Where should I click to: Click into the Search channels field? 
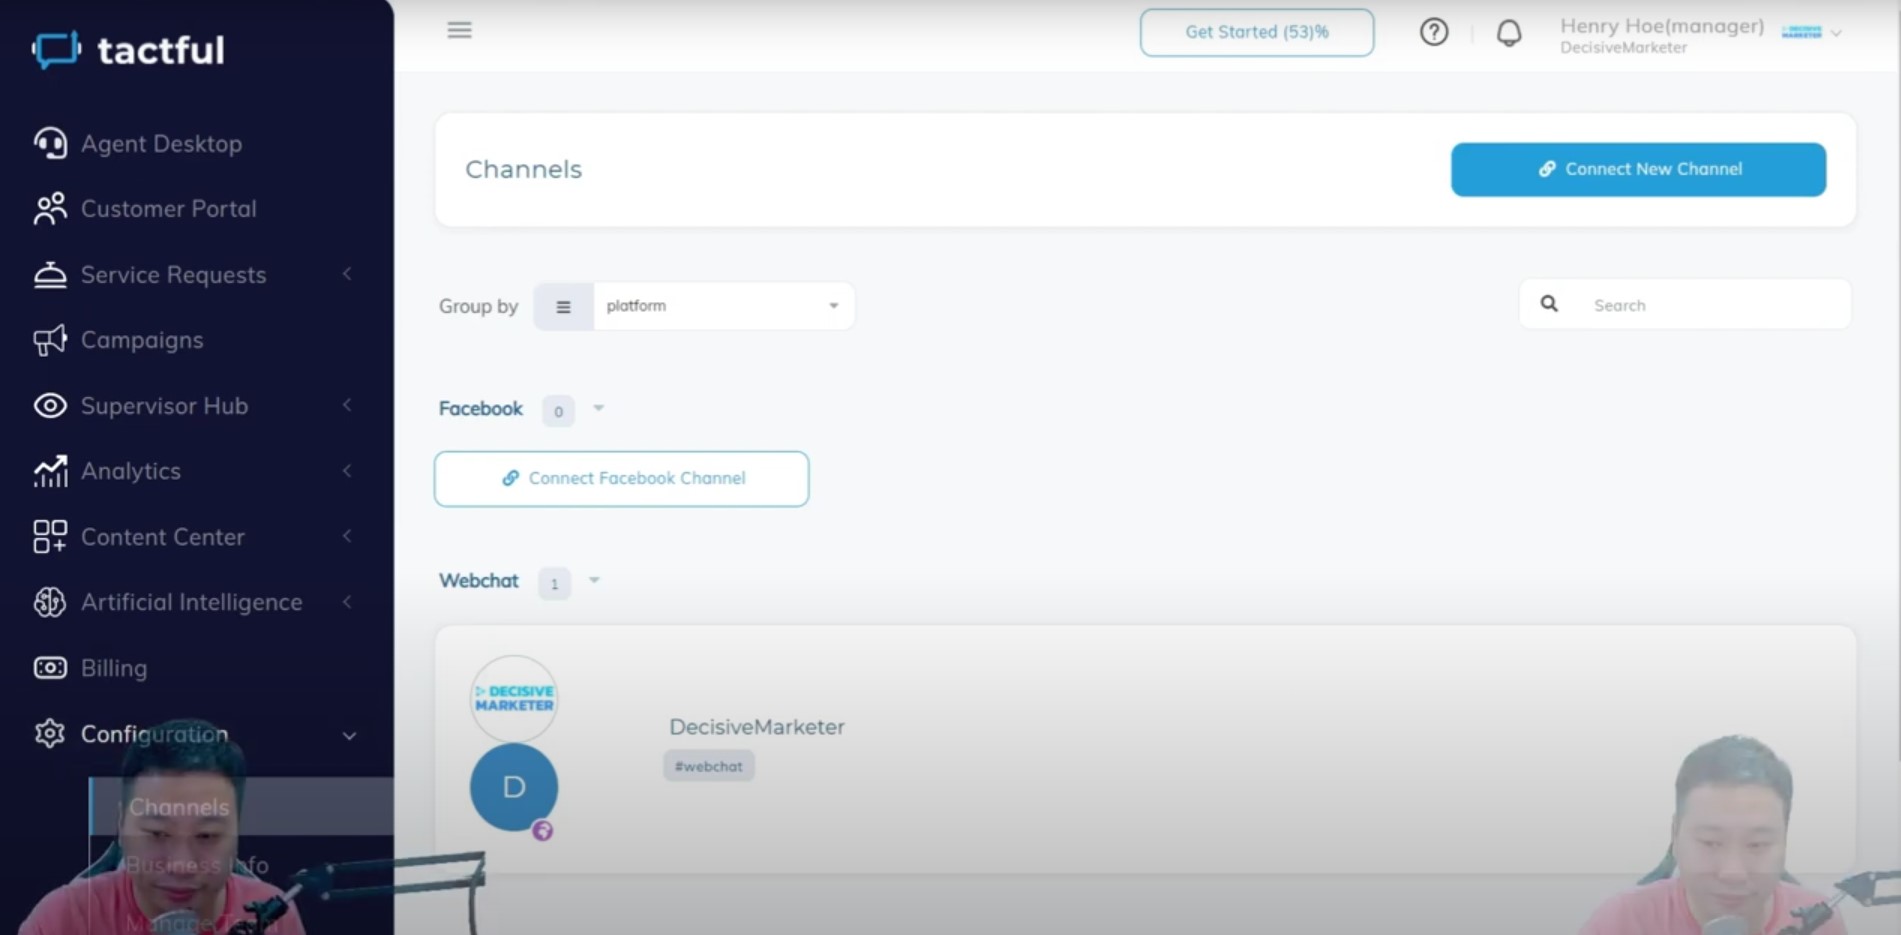(x=1685, y=305)
